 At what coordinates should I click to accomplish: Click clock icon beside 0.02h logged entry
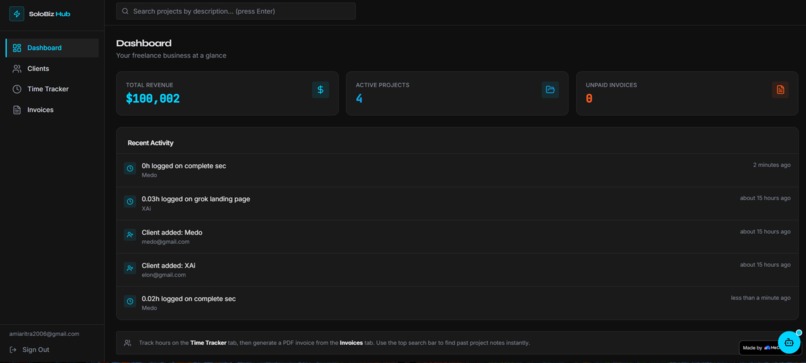[130, 301]
